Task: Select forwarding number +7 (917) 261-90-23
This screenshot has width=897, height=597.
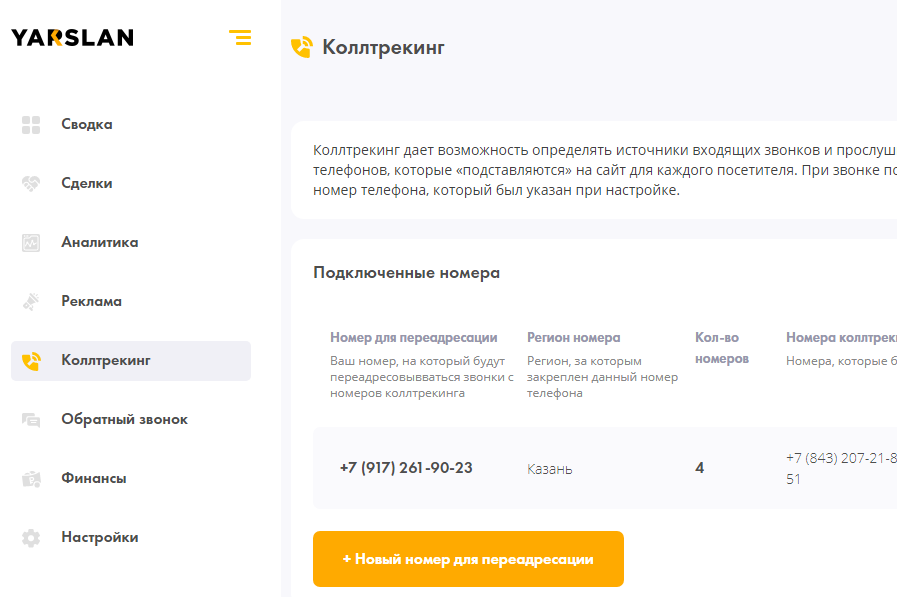Action: [404, 467]
